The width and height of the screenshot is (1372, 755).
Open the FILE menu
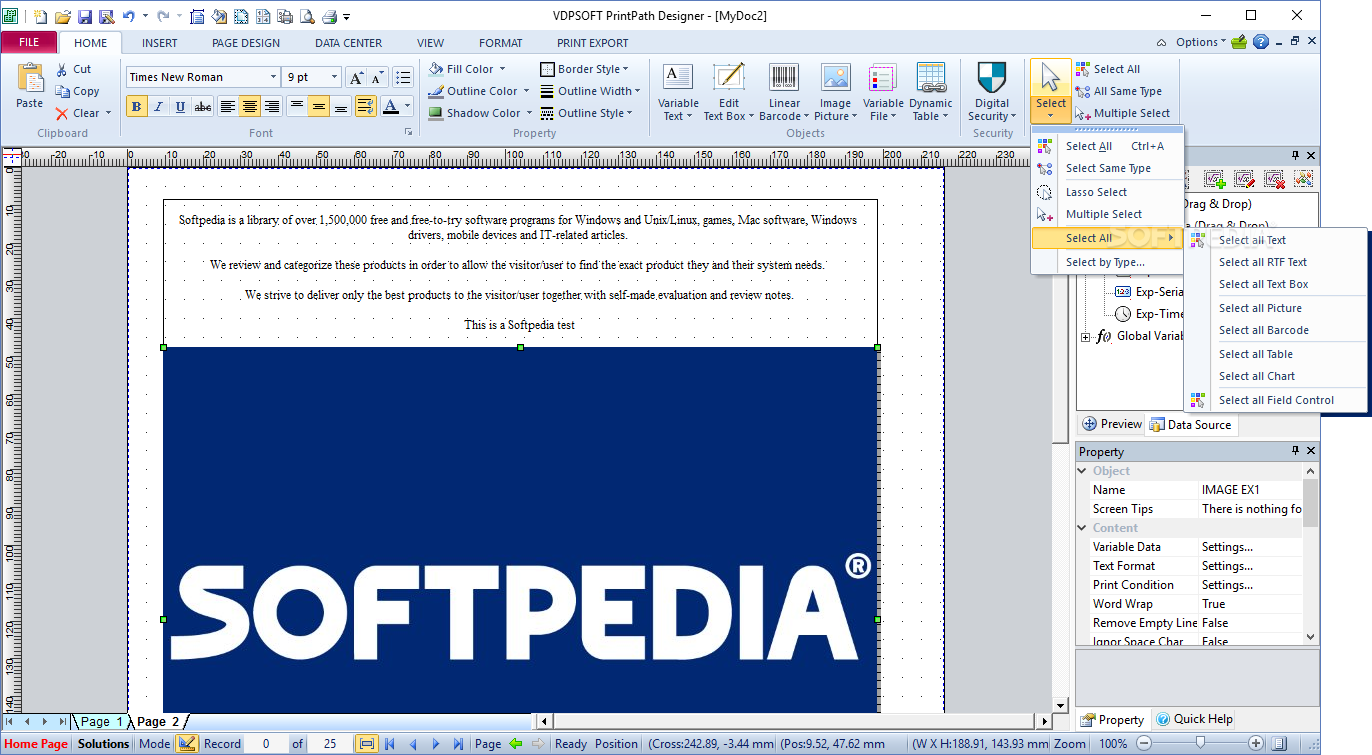[x=29, y=43]
